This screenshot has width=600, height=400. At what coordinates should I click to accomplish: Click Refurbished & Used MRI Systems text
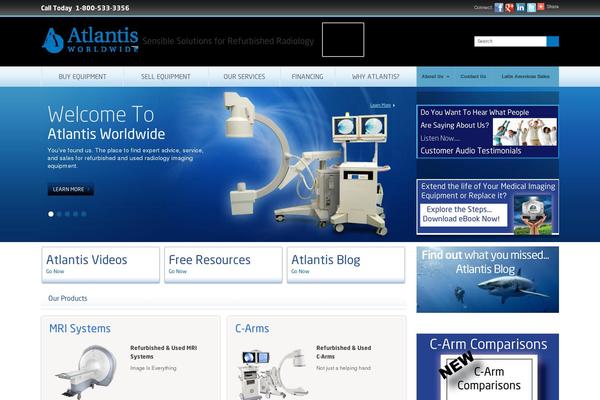164,352
